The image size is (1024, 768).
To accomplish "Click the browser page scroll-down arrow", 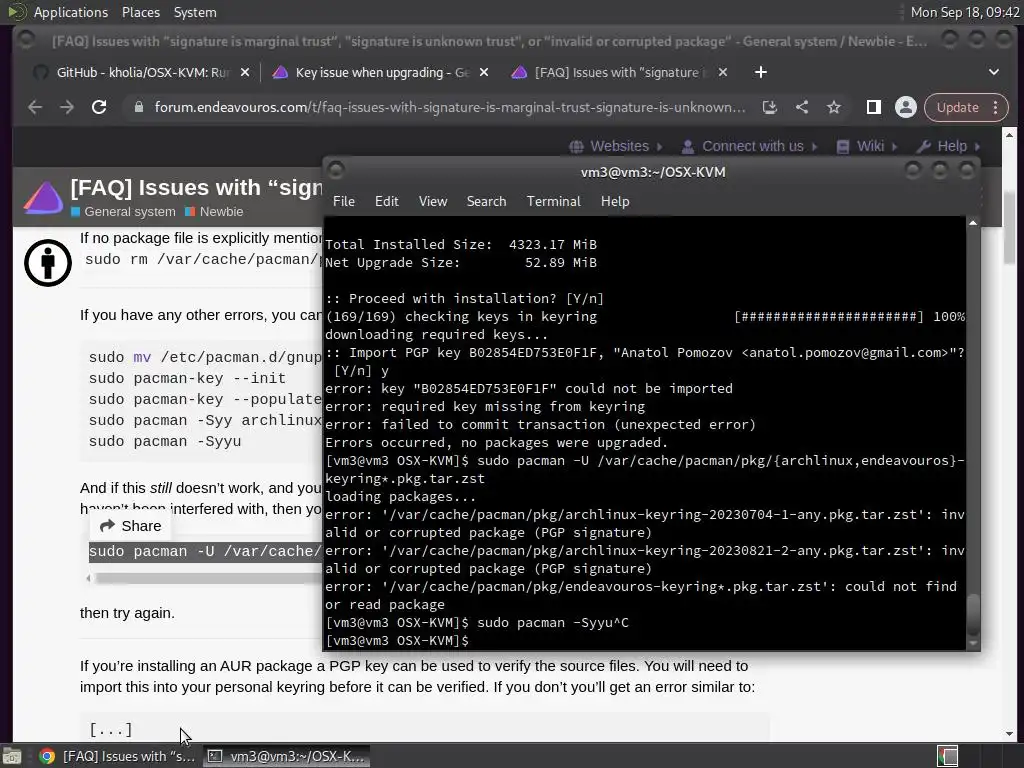I will click(x=1010, y=733).
